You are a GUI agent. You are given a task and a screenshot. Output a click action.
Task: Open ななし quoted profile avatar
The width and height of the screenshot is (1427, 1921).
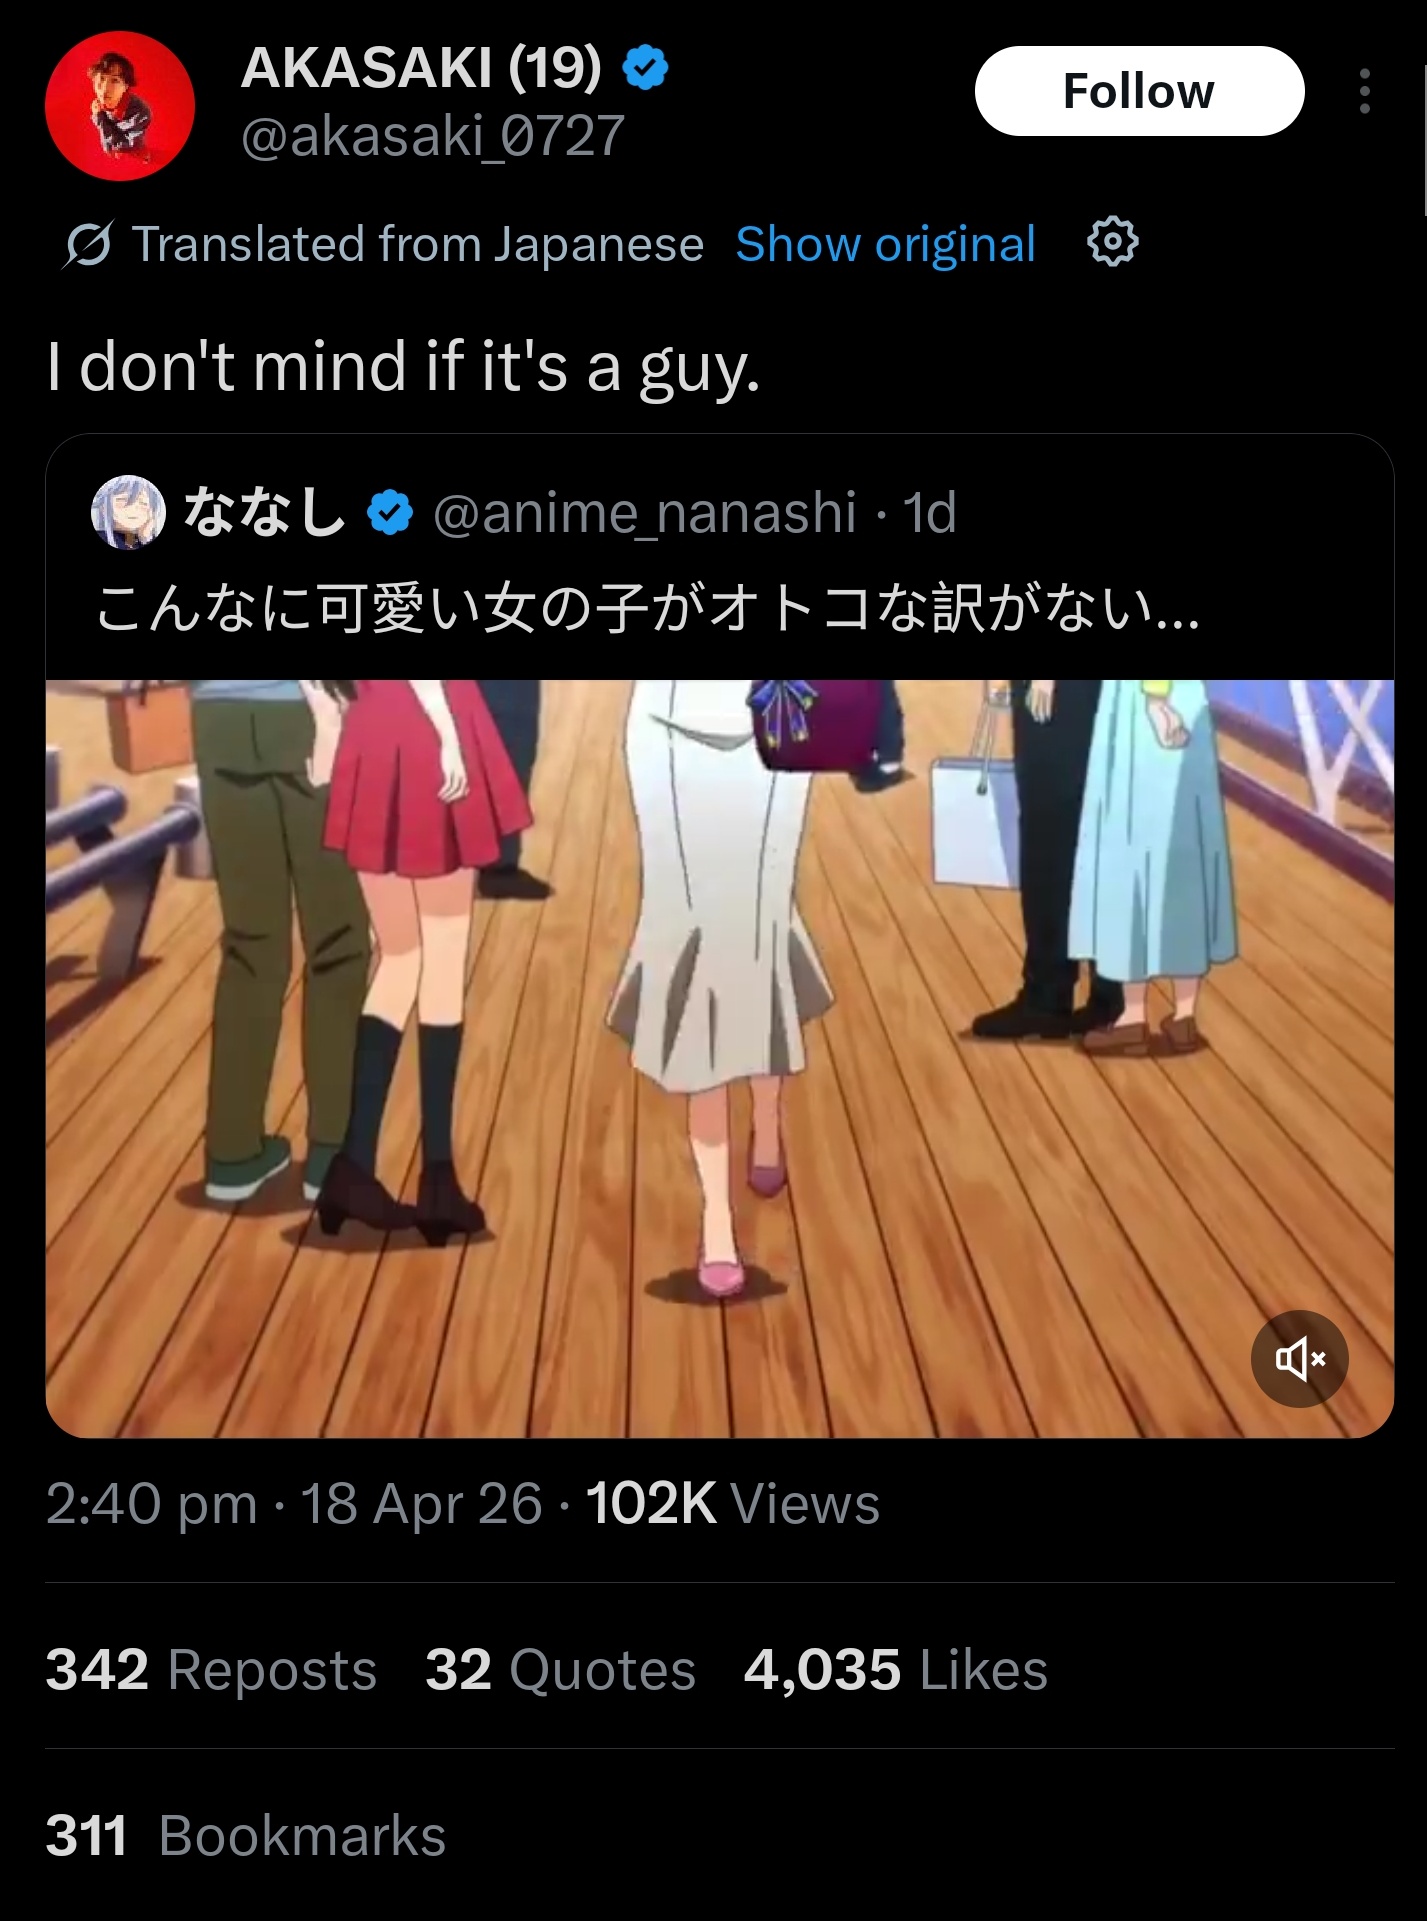128,512
